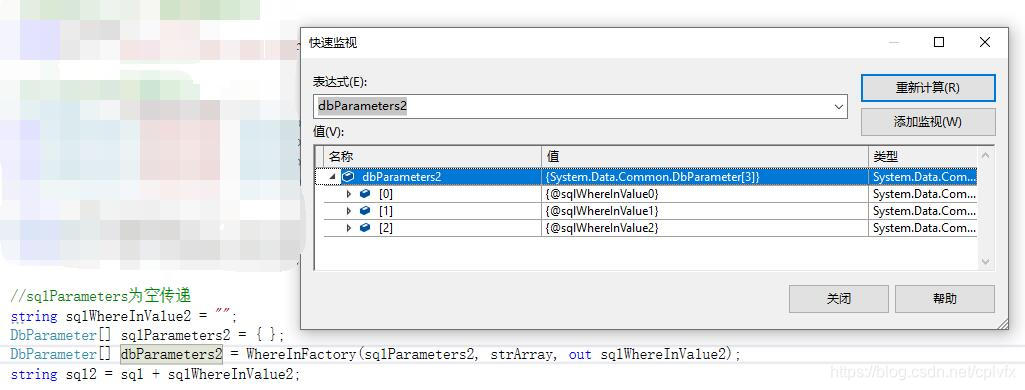Open the 表达式 combo box dropdown arrow
The width and height of the screenshot is (1025, 390).
pos(839,106)
